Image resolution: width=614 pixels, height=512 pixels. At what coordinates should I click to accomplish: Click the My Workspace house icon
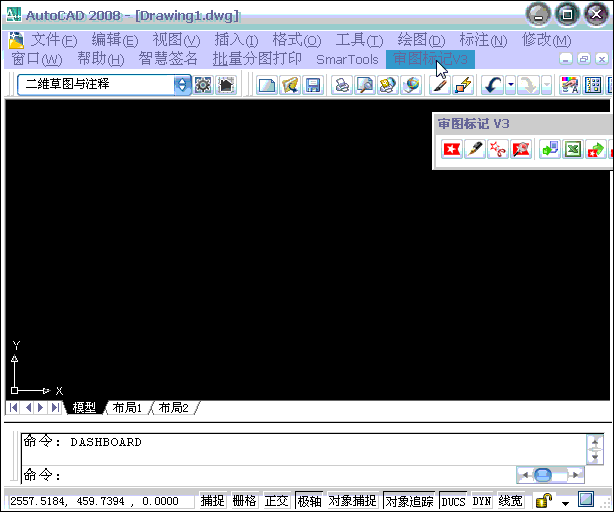(226, 85)
